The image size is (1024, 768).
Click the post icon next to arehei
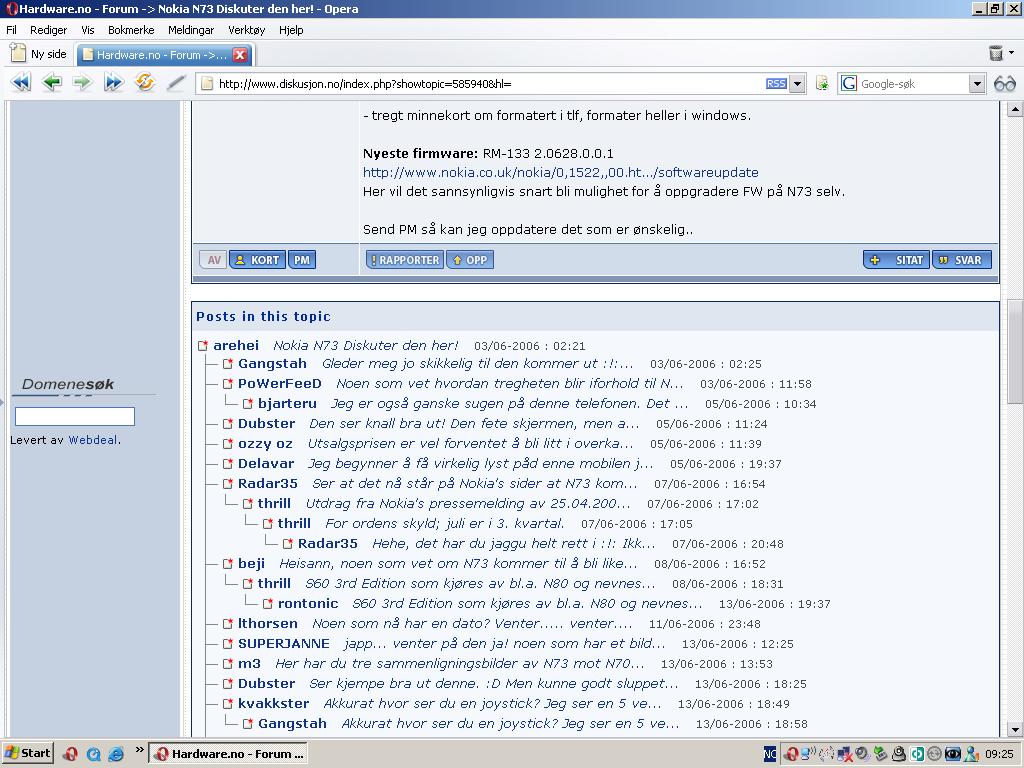coord(202,345)
